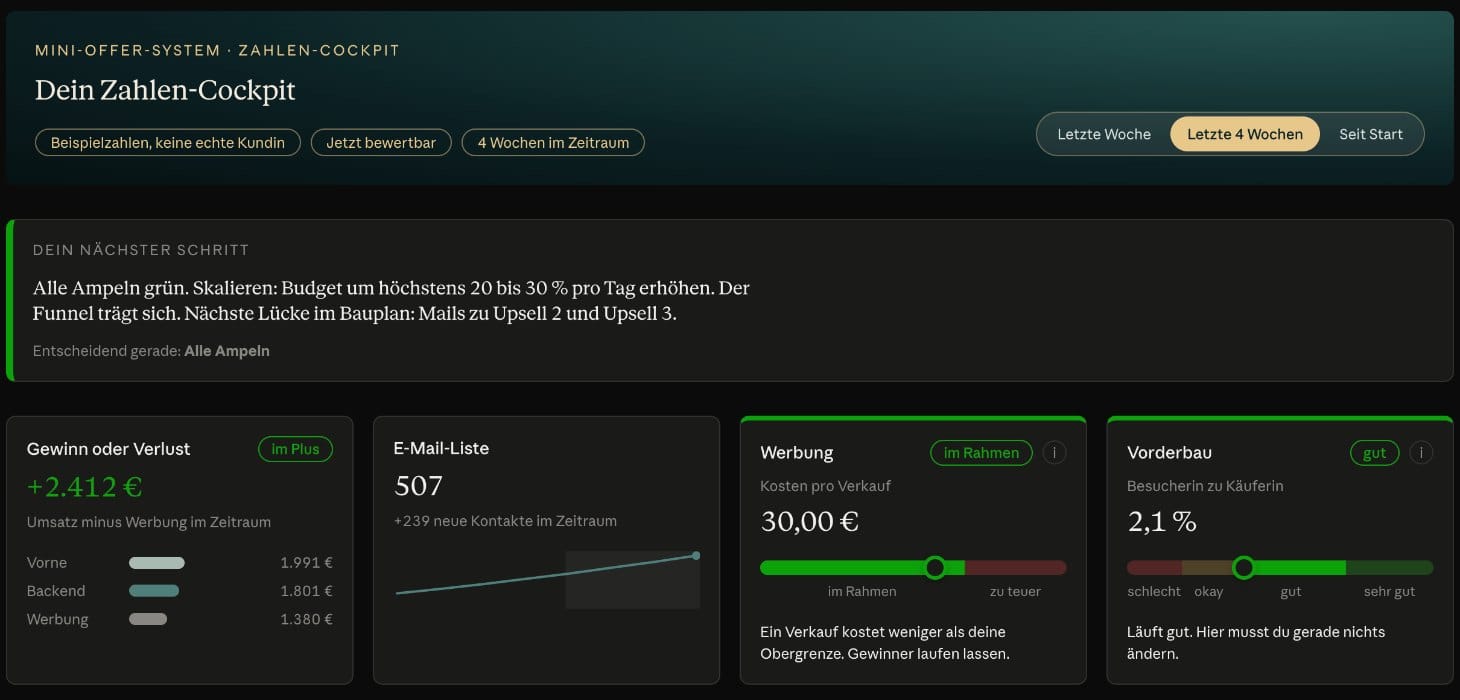Open the info icon on the Vorderbau card
The height and width of the screenshot is (700, 1460).
point(1421,453)
